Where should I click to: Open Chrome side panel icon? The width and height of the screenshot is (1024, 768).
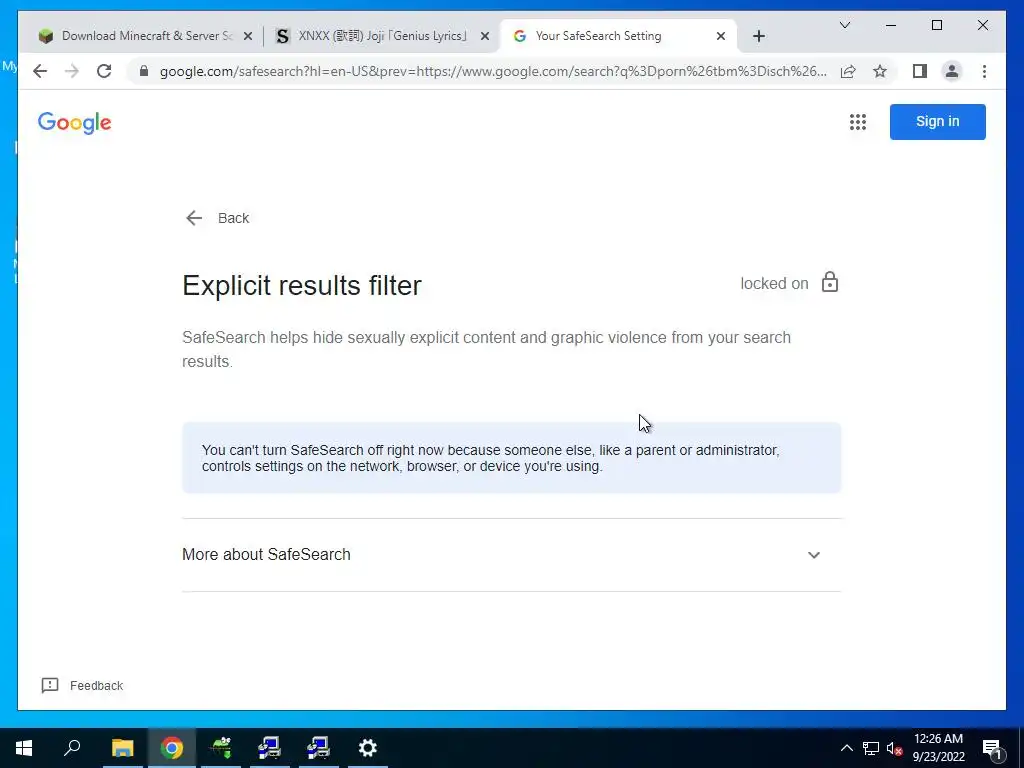tap(920, 71)
